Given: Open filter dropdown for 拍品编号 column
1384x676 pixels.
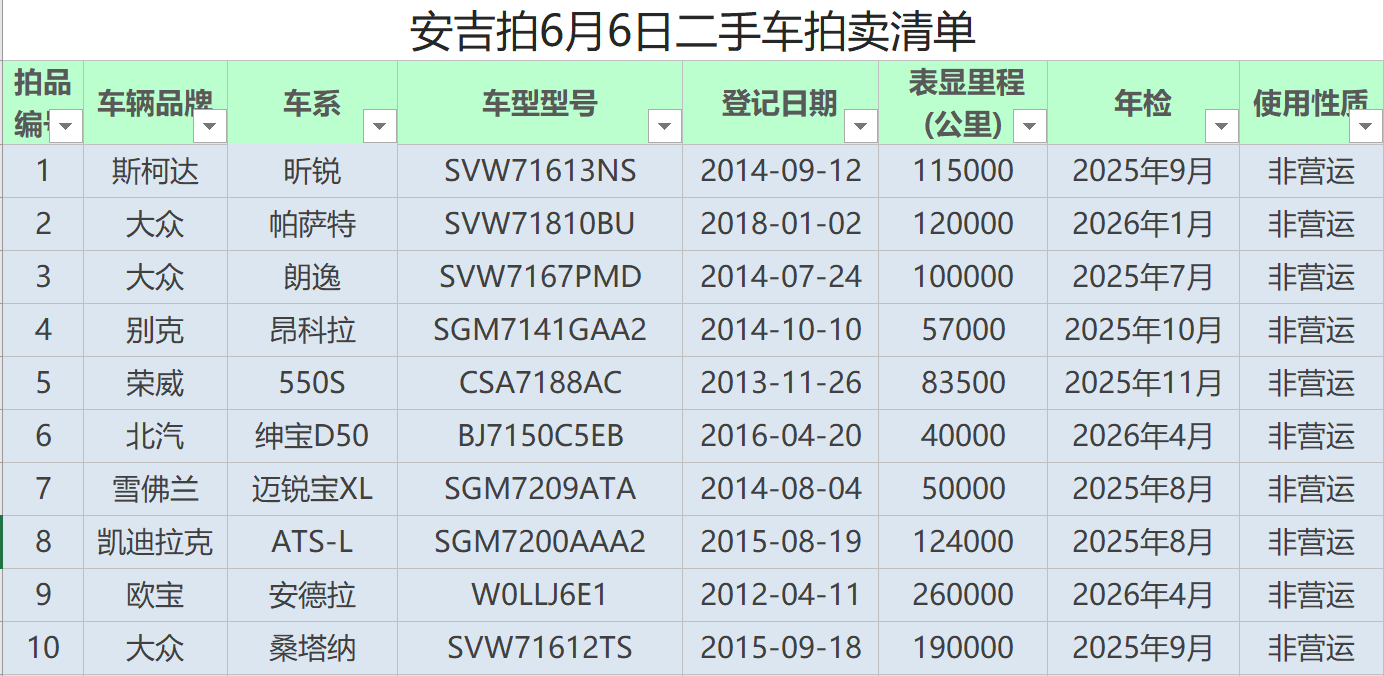Looking at the screenshot, I should pos(67,126).
